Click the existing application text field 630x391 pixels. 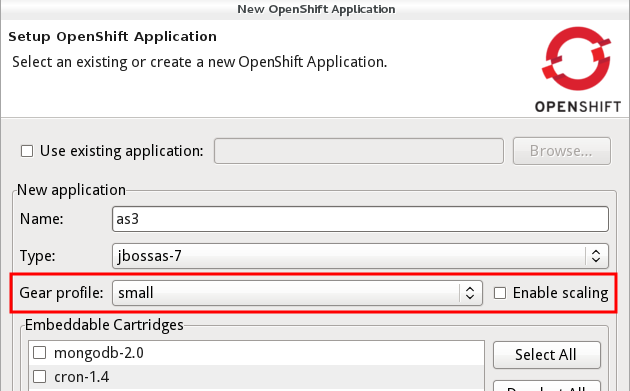click(x=359, y=151)
